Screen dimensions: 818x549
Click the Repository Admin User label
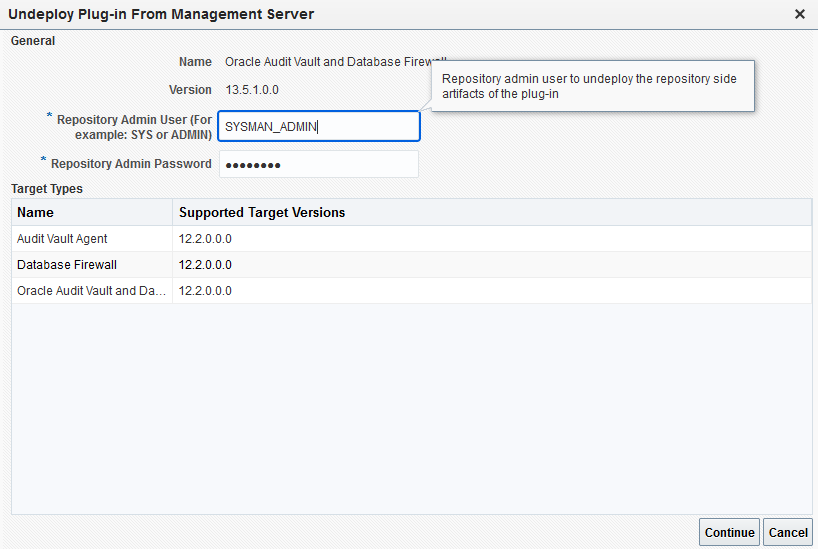(134, 127)
